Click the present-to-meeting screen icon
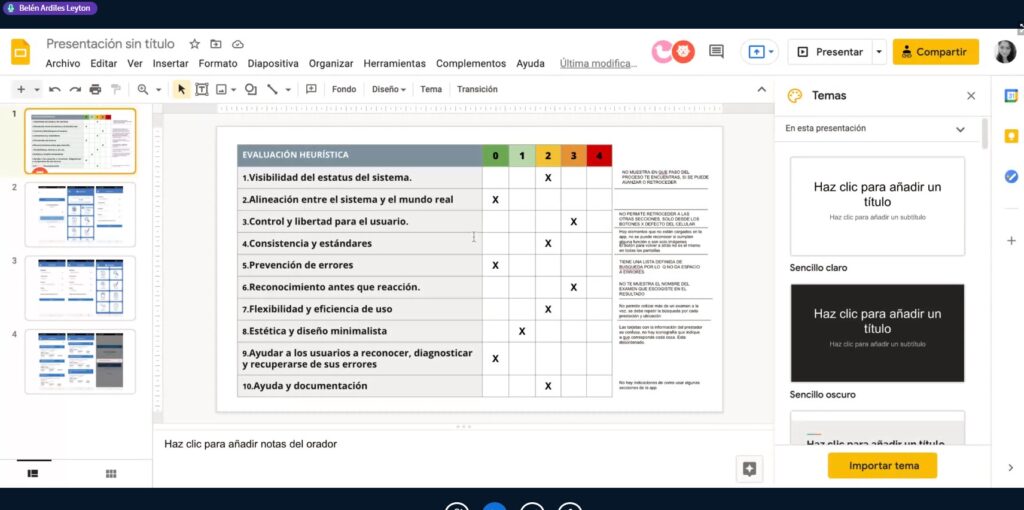Screen dimensions: 1024x510 (756, 52)
